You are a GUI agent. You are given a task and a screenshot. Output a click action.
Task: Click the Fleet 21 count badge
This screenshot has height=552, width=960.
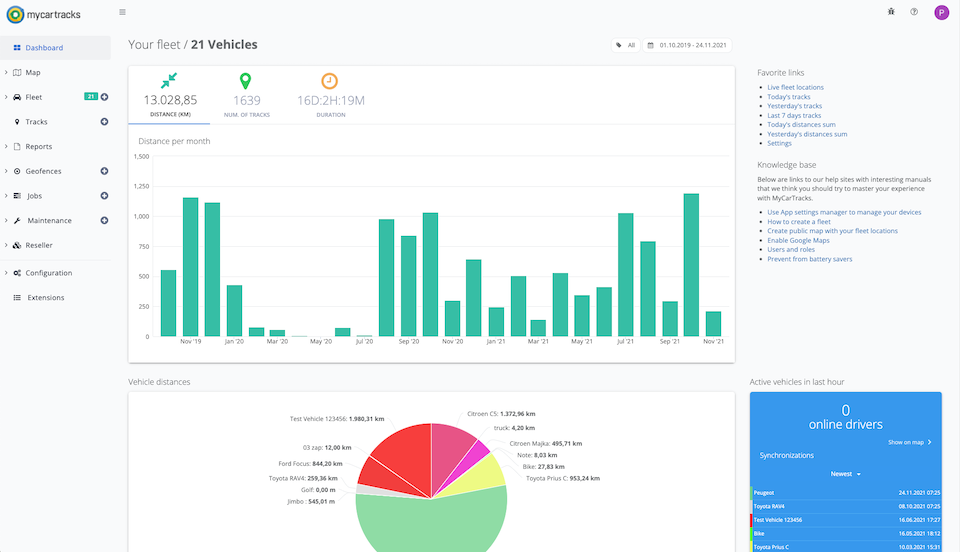click(x=91, y=97)
